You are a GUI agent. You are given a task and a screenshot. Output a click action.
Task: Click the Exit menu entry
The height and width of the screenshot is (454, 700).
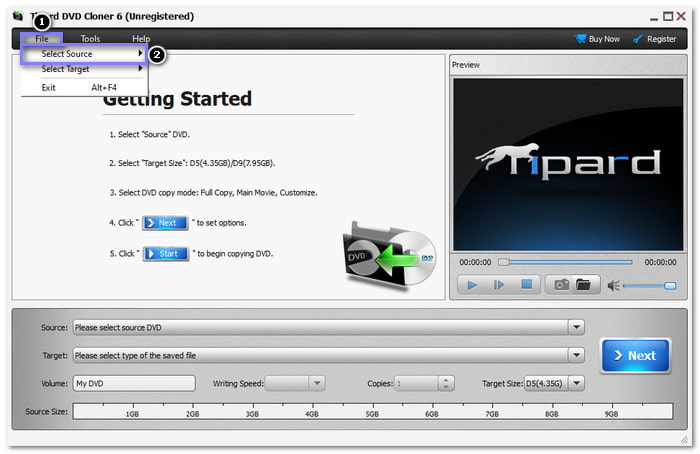point(49,87)
